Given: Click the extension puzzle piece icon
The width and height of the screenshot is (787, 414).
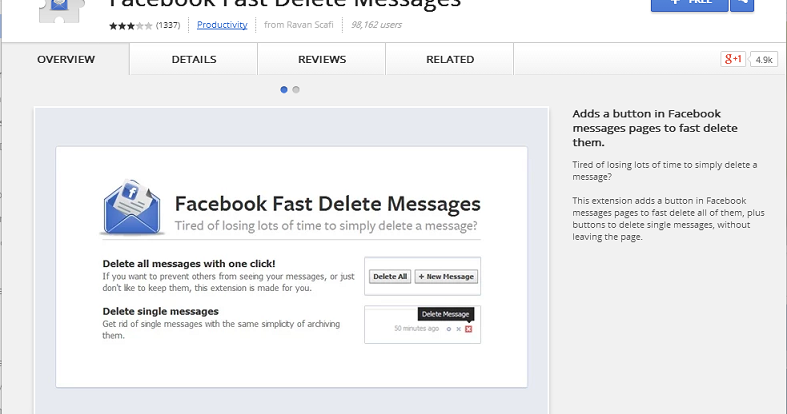Looking at the screenshot, I should click(60, 12).
